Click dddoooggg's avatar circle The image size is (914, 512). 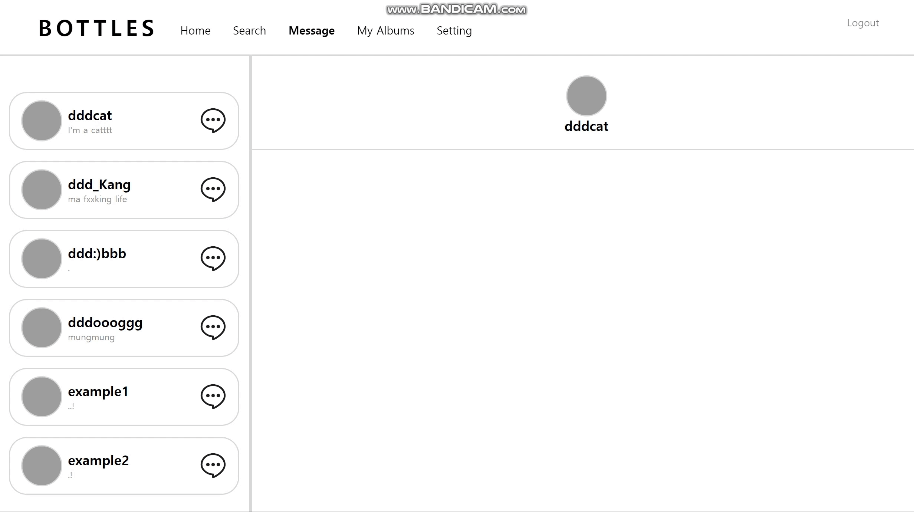point(41,327)
